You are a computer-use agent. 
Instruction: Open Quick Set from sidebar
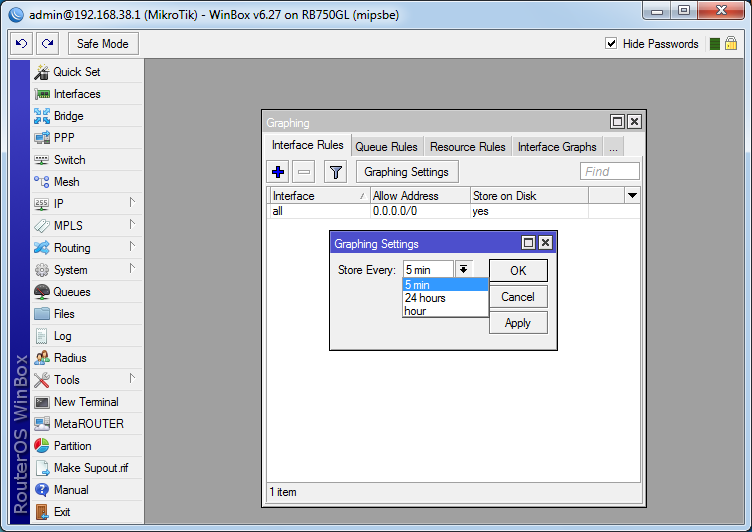[87, 72]
